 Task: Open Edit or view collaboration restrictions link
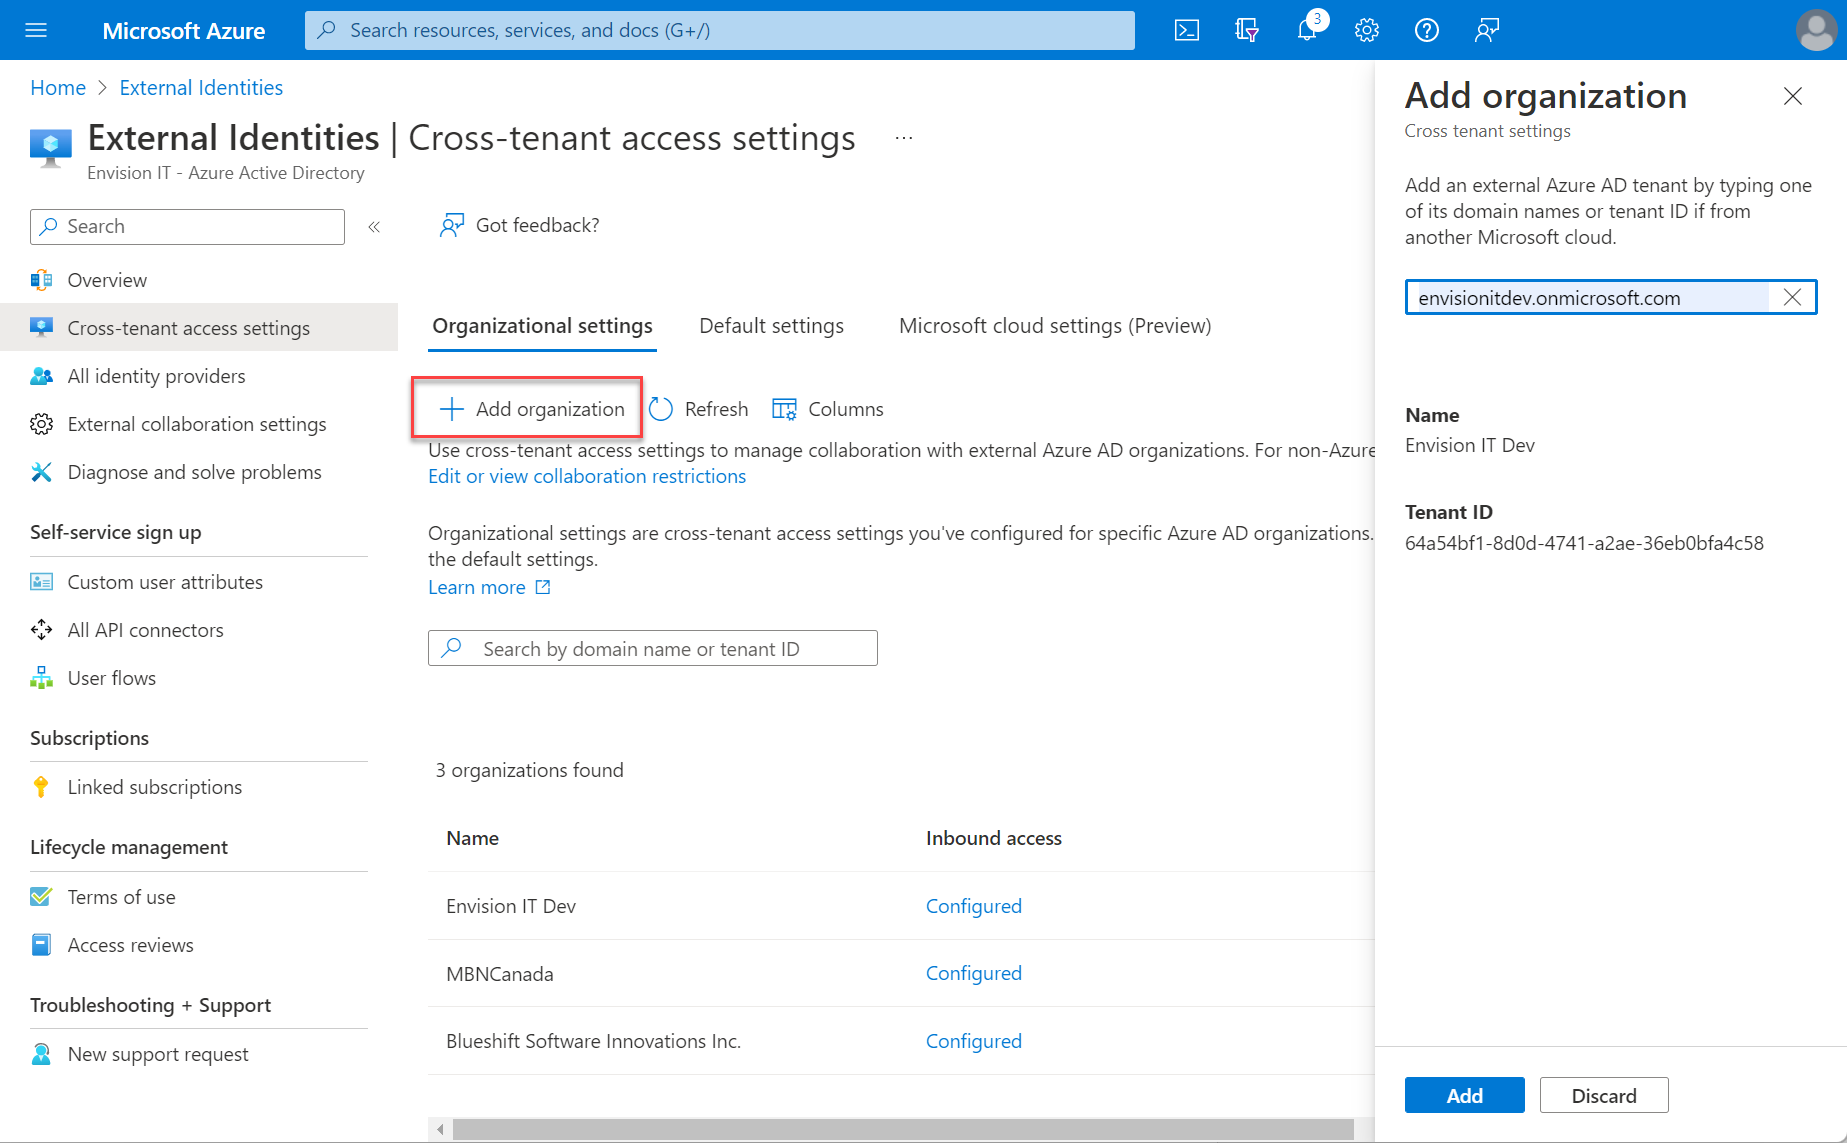[x=587, y=476]
